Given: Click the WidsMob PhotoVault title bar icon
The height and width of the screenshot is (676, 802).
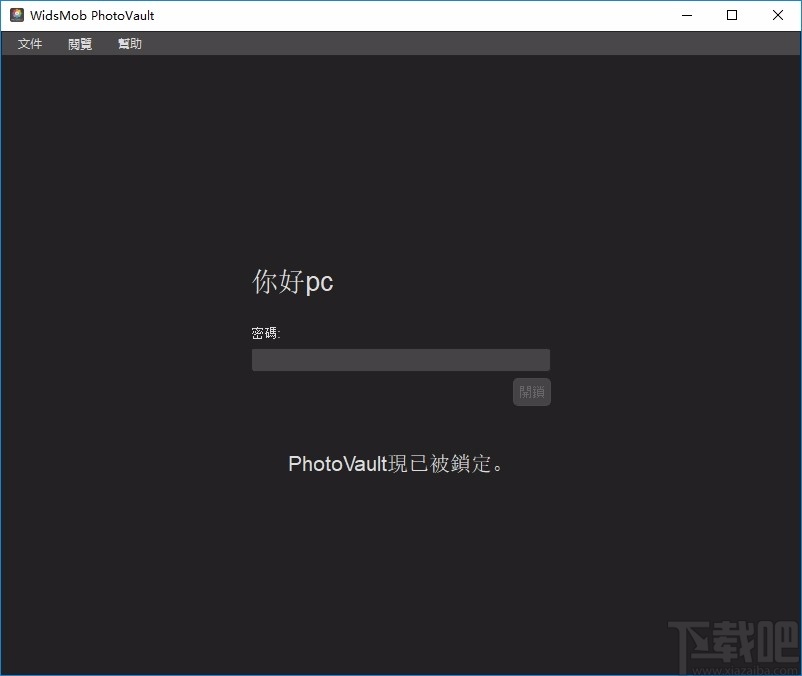Looking at the screenshot, I should [x=15, y=15].
